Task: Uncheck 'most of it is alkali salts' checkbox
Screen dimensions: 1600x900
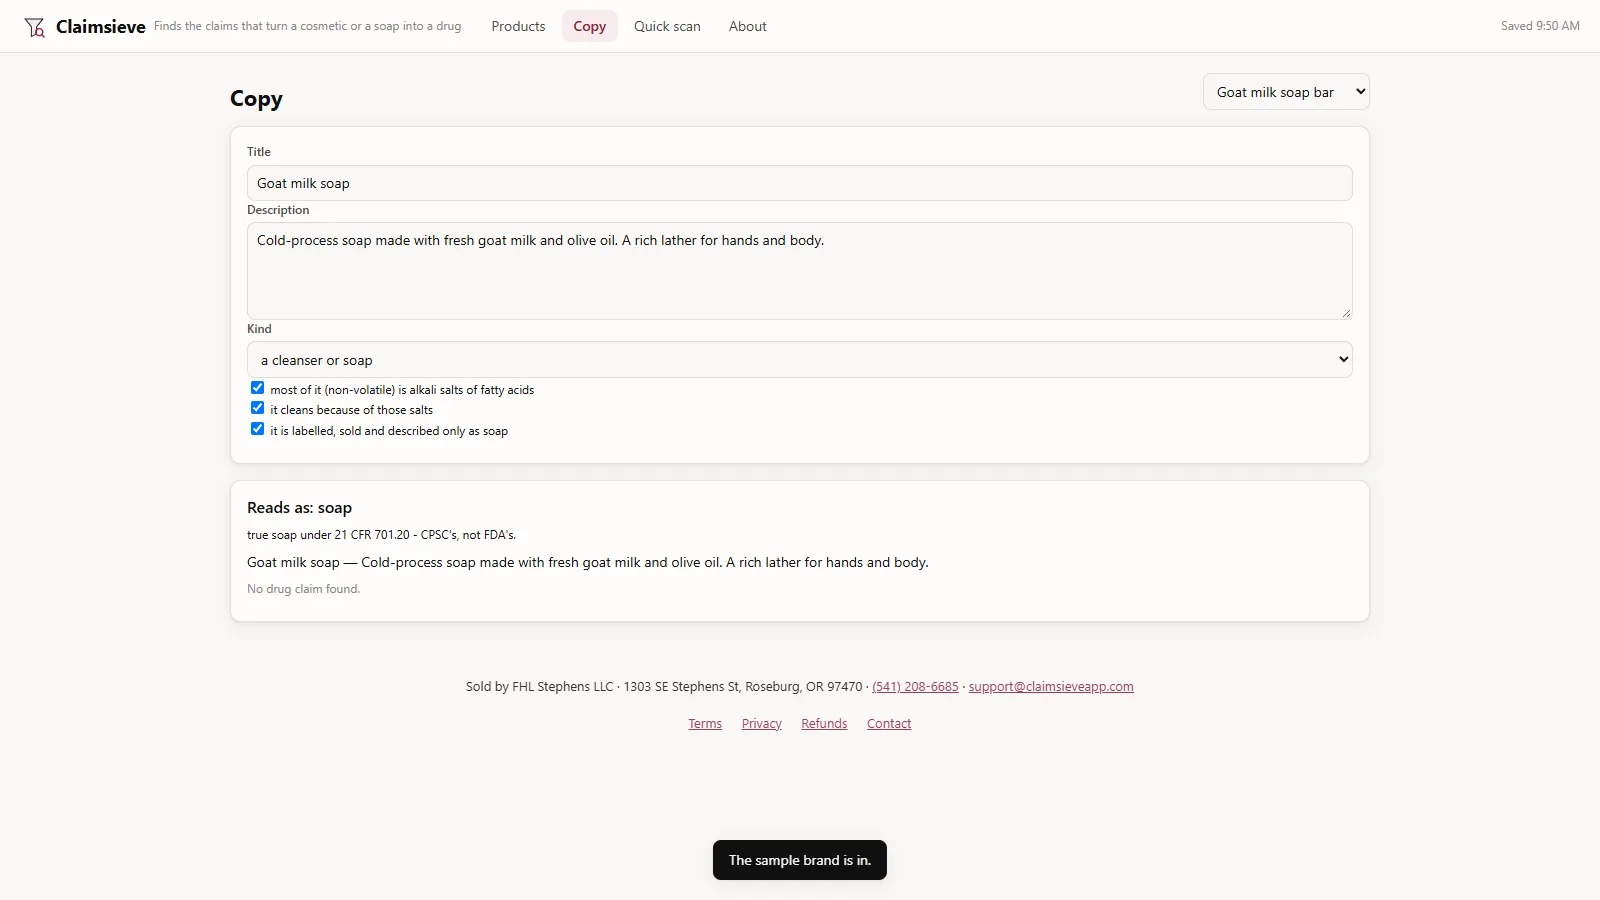Action: point(257,388)
